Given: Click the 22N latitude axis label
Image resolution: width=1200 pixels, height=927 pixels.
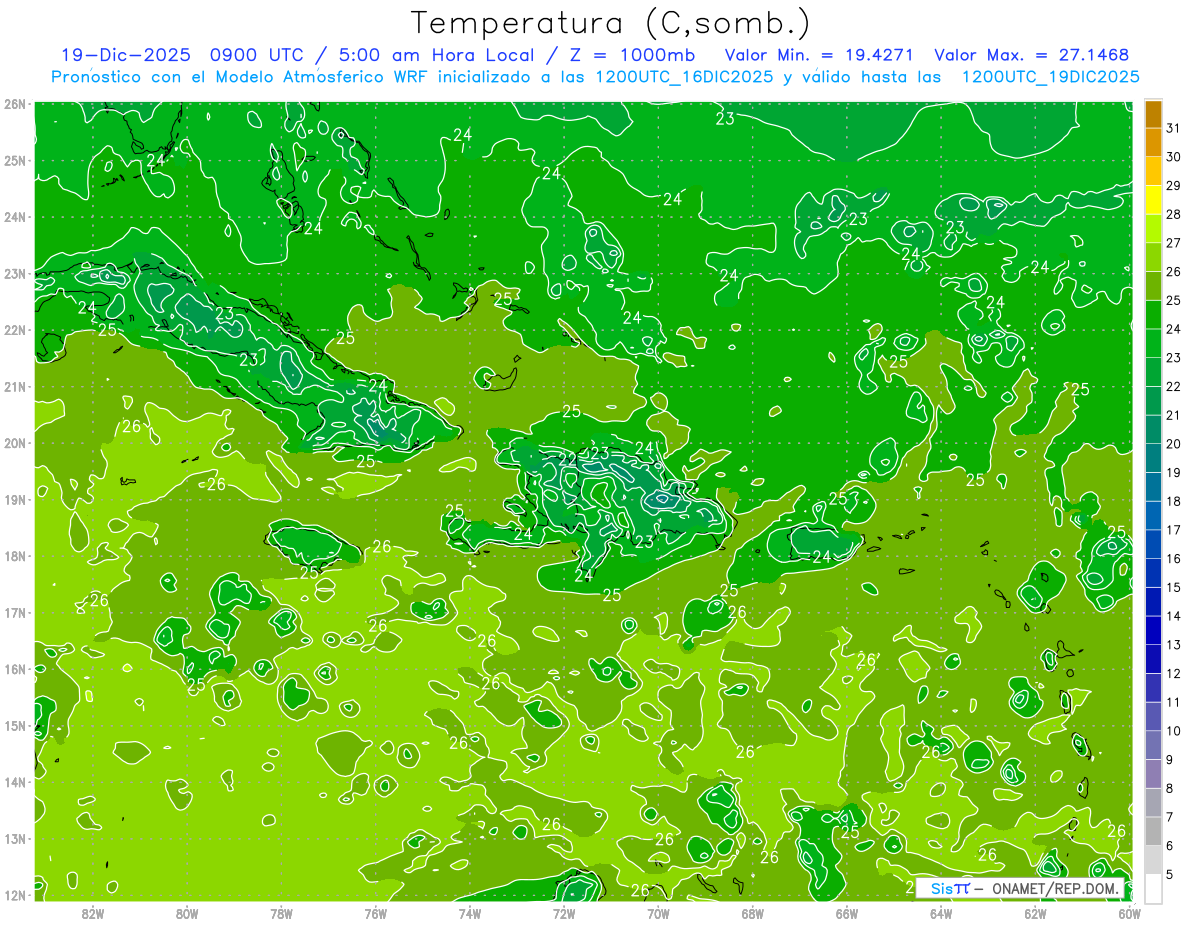Looking at the screenshot, I should click(x=15, y=330).
